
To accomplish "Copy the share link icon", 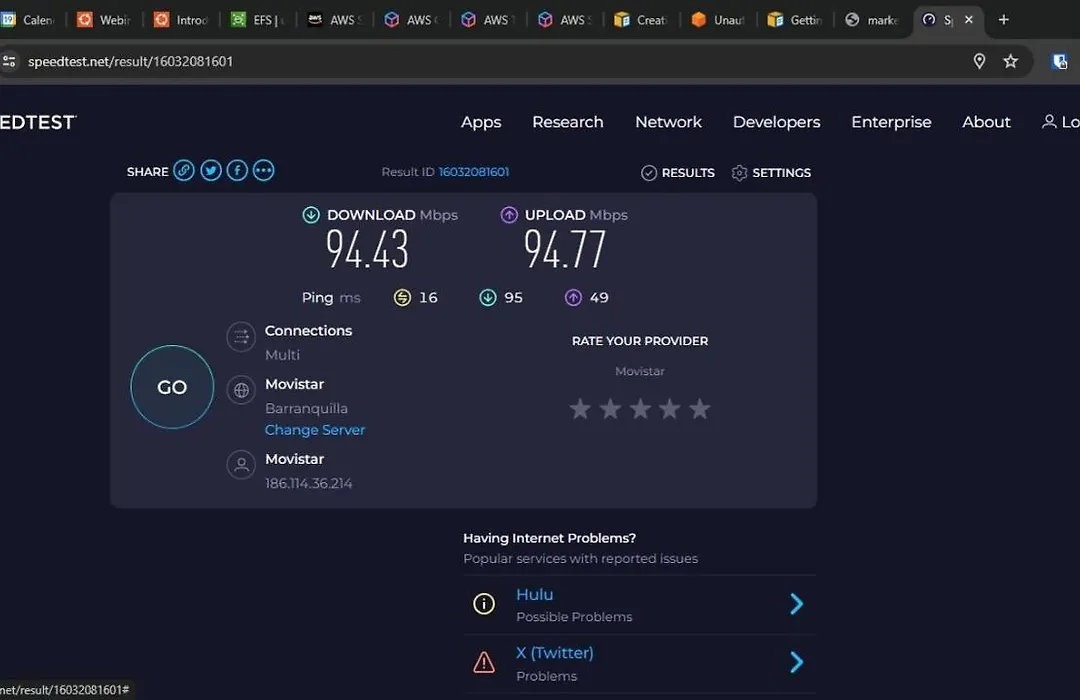I will click(x=184, y=170).
